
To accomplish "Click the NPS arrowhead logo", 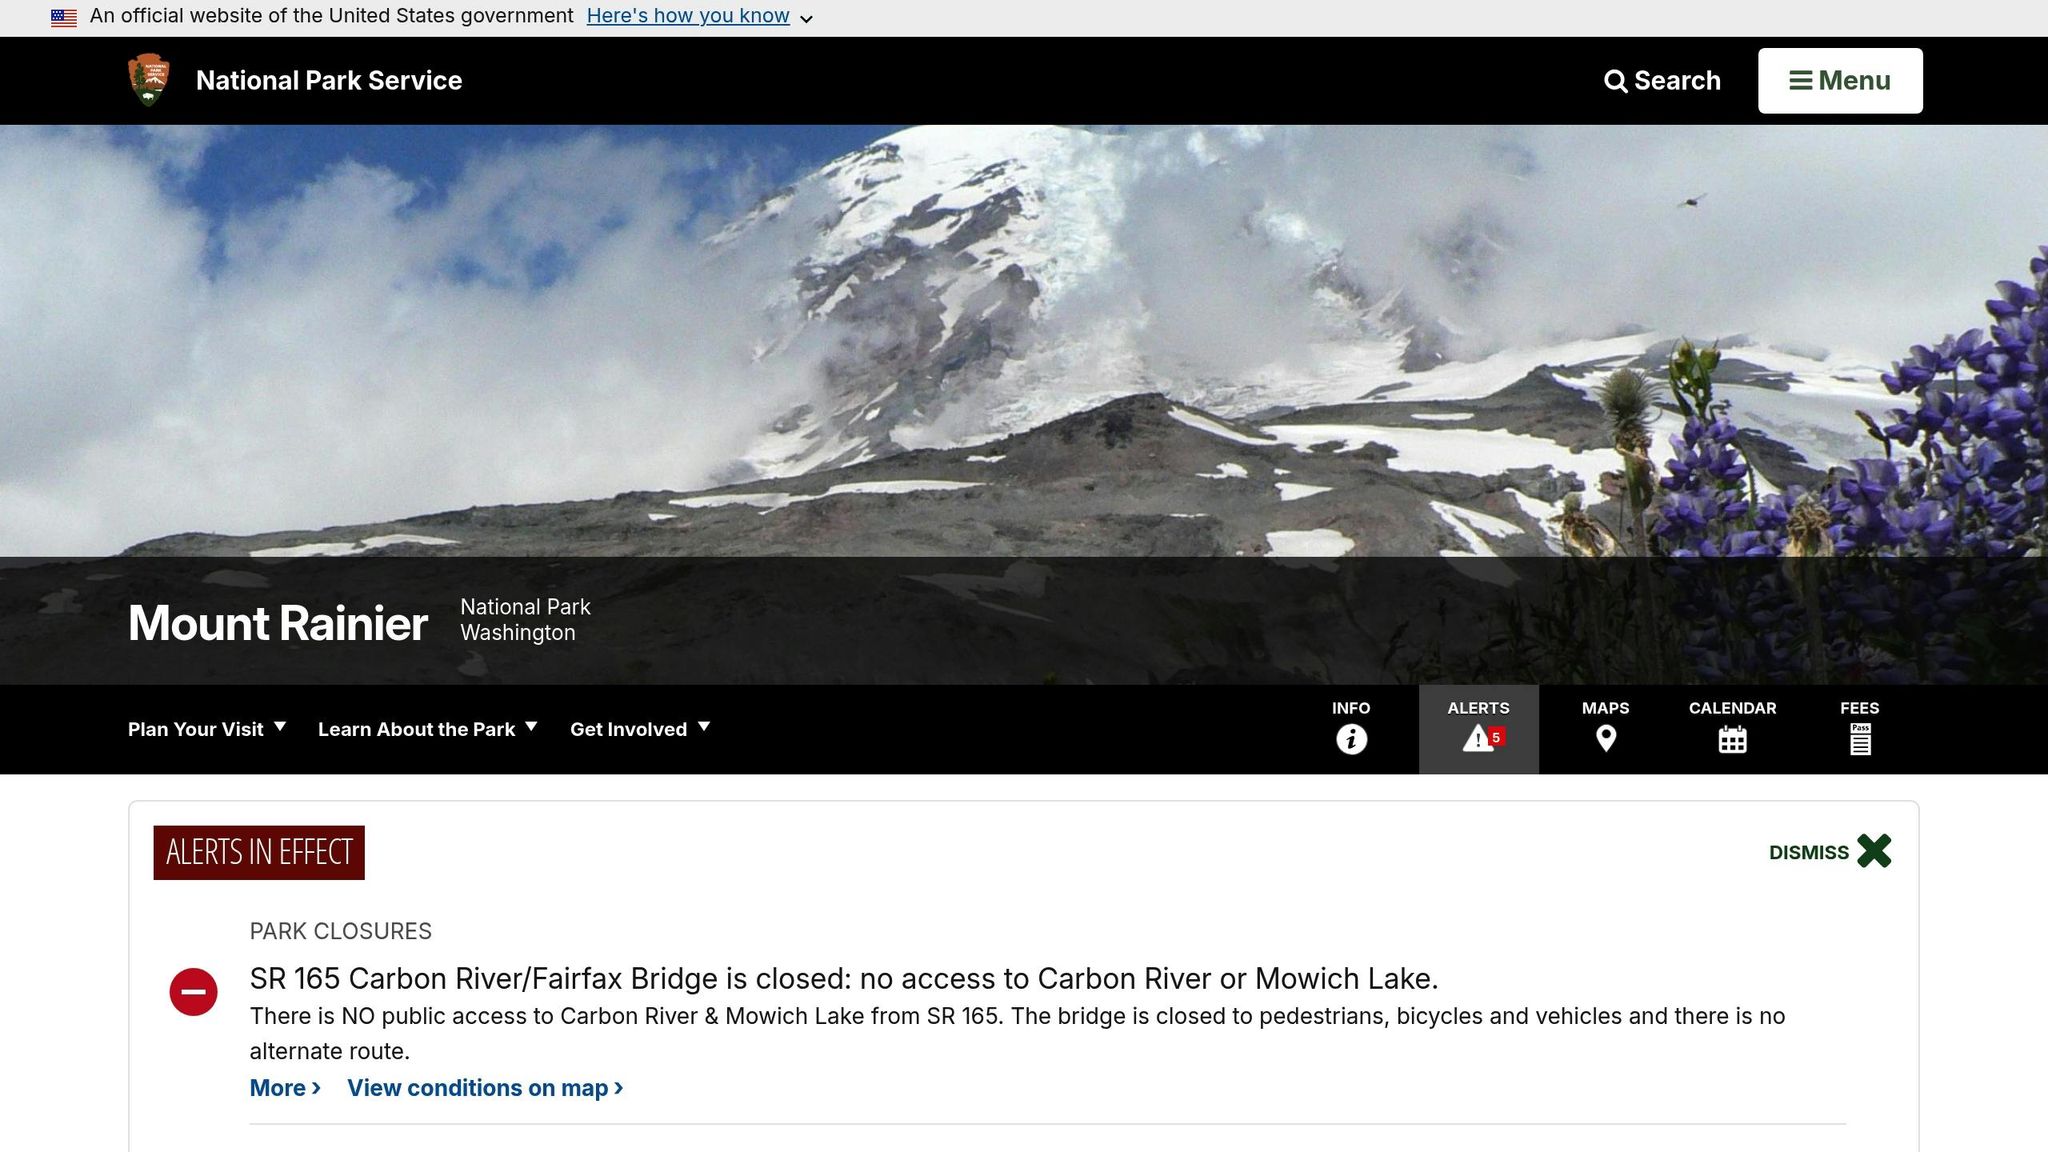I will click(149, 80).
